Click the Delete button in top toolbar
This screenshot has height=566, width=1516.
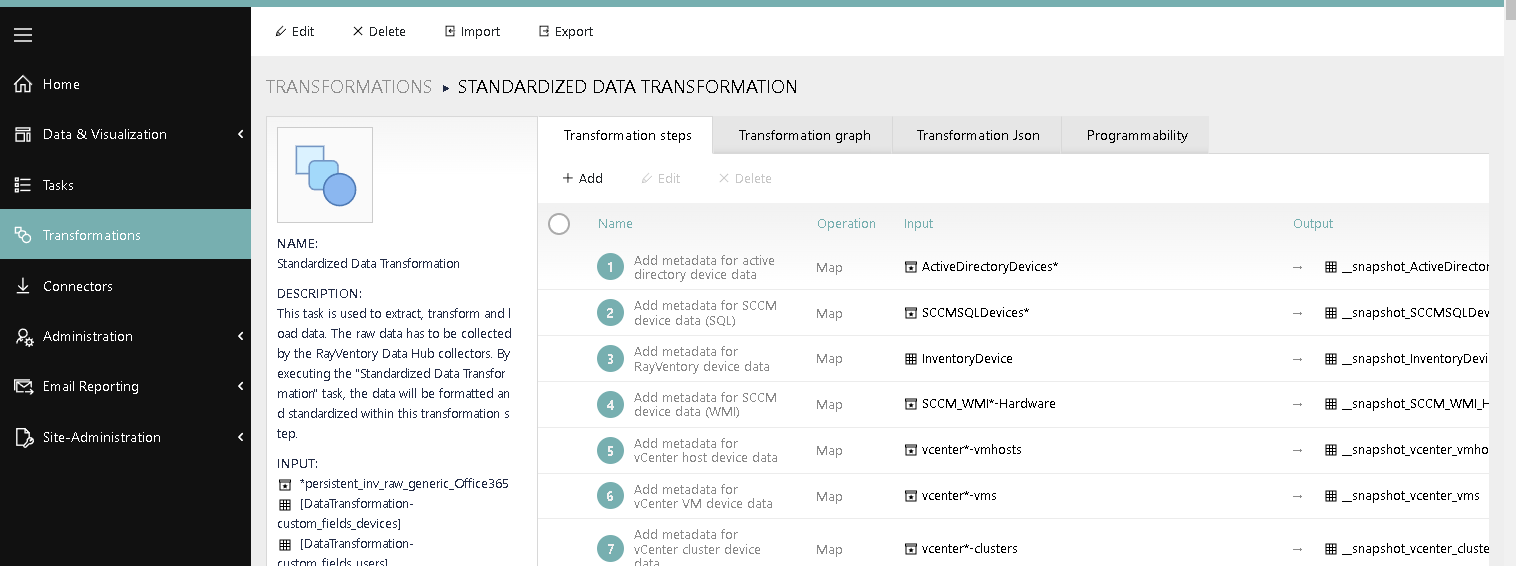[x=378, y=31]
